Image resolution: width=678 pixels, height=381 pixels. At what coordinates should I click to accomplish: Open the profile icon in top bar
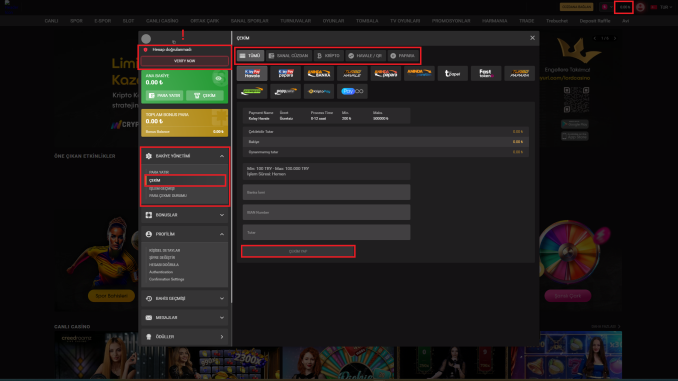pos(640,7)
